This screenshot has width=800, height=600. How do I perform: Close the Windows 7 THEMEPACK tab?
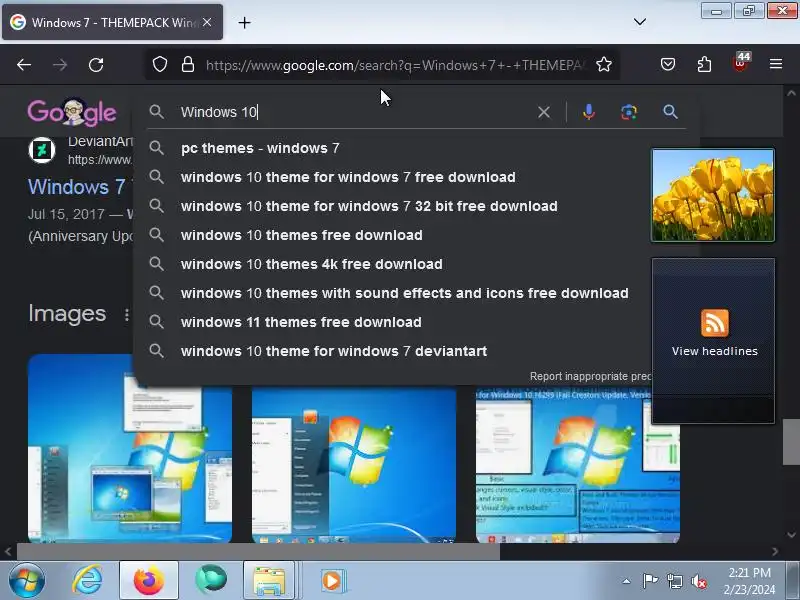[x=207, y=22]
